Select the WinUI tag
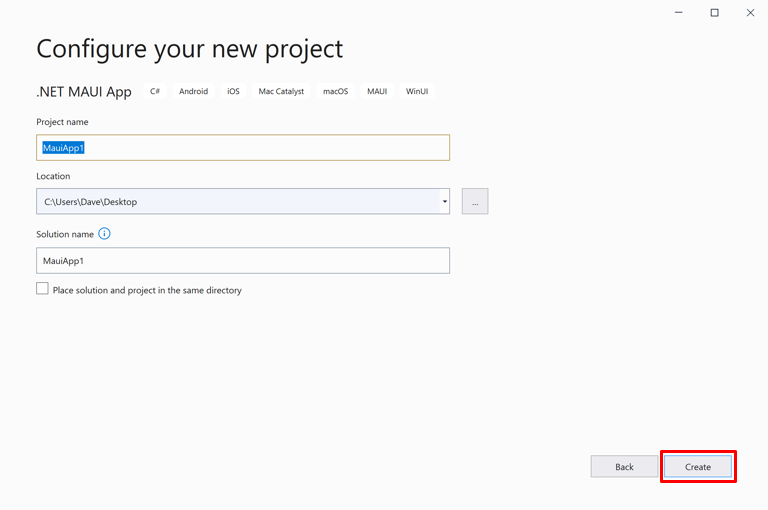The height and width of the screenshot is (510, 768). pos(417,91)
